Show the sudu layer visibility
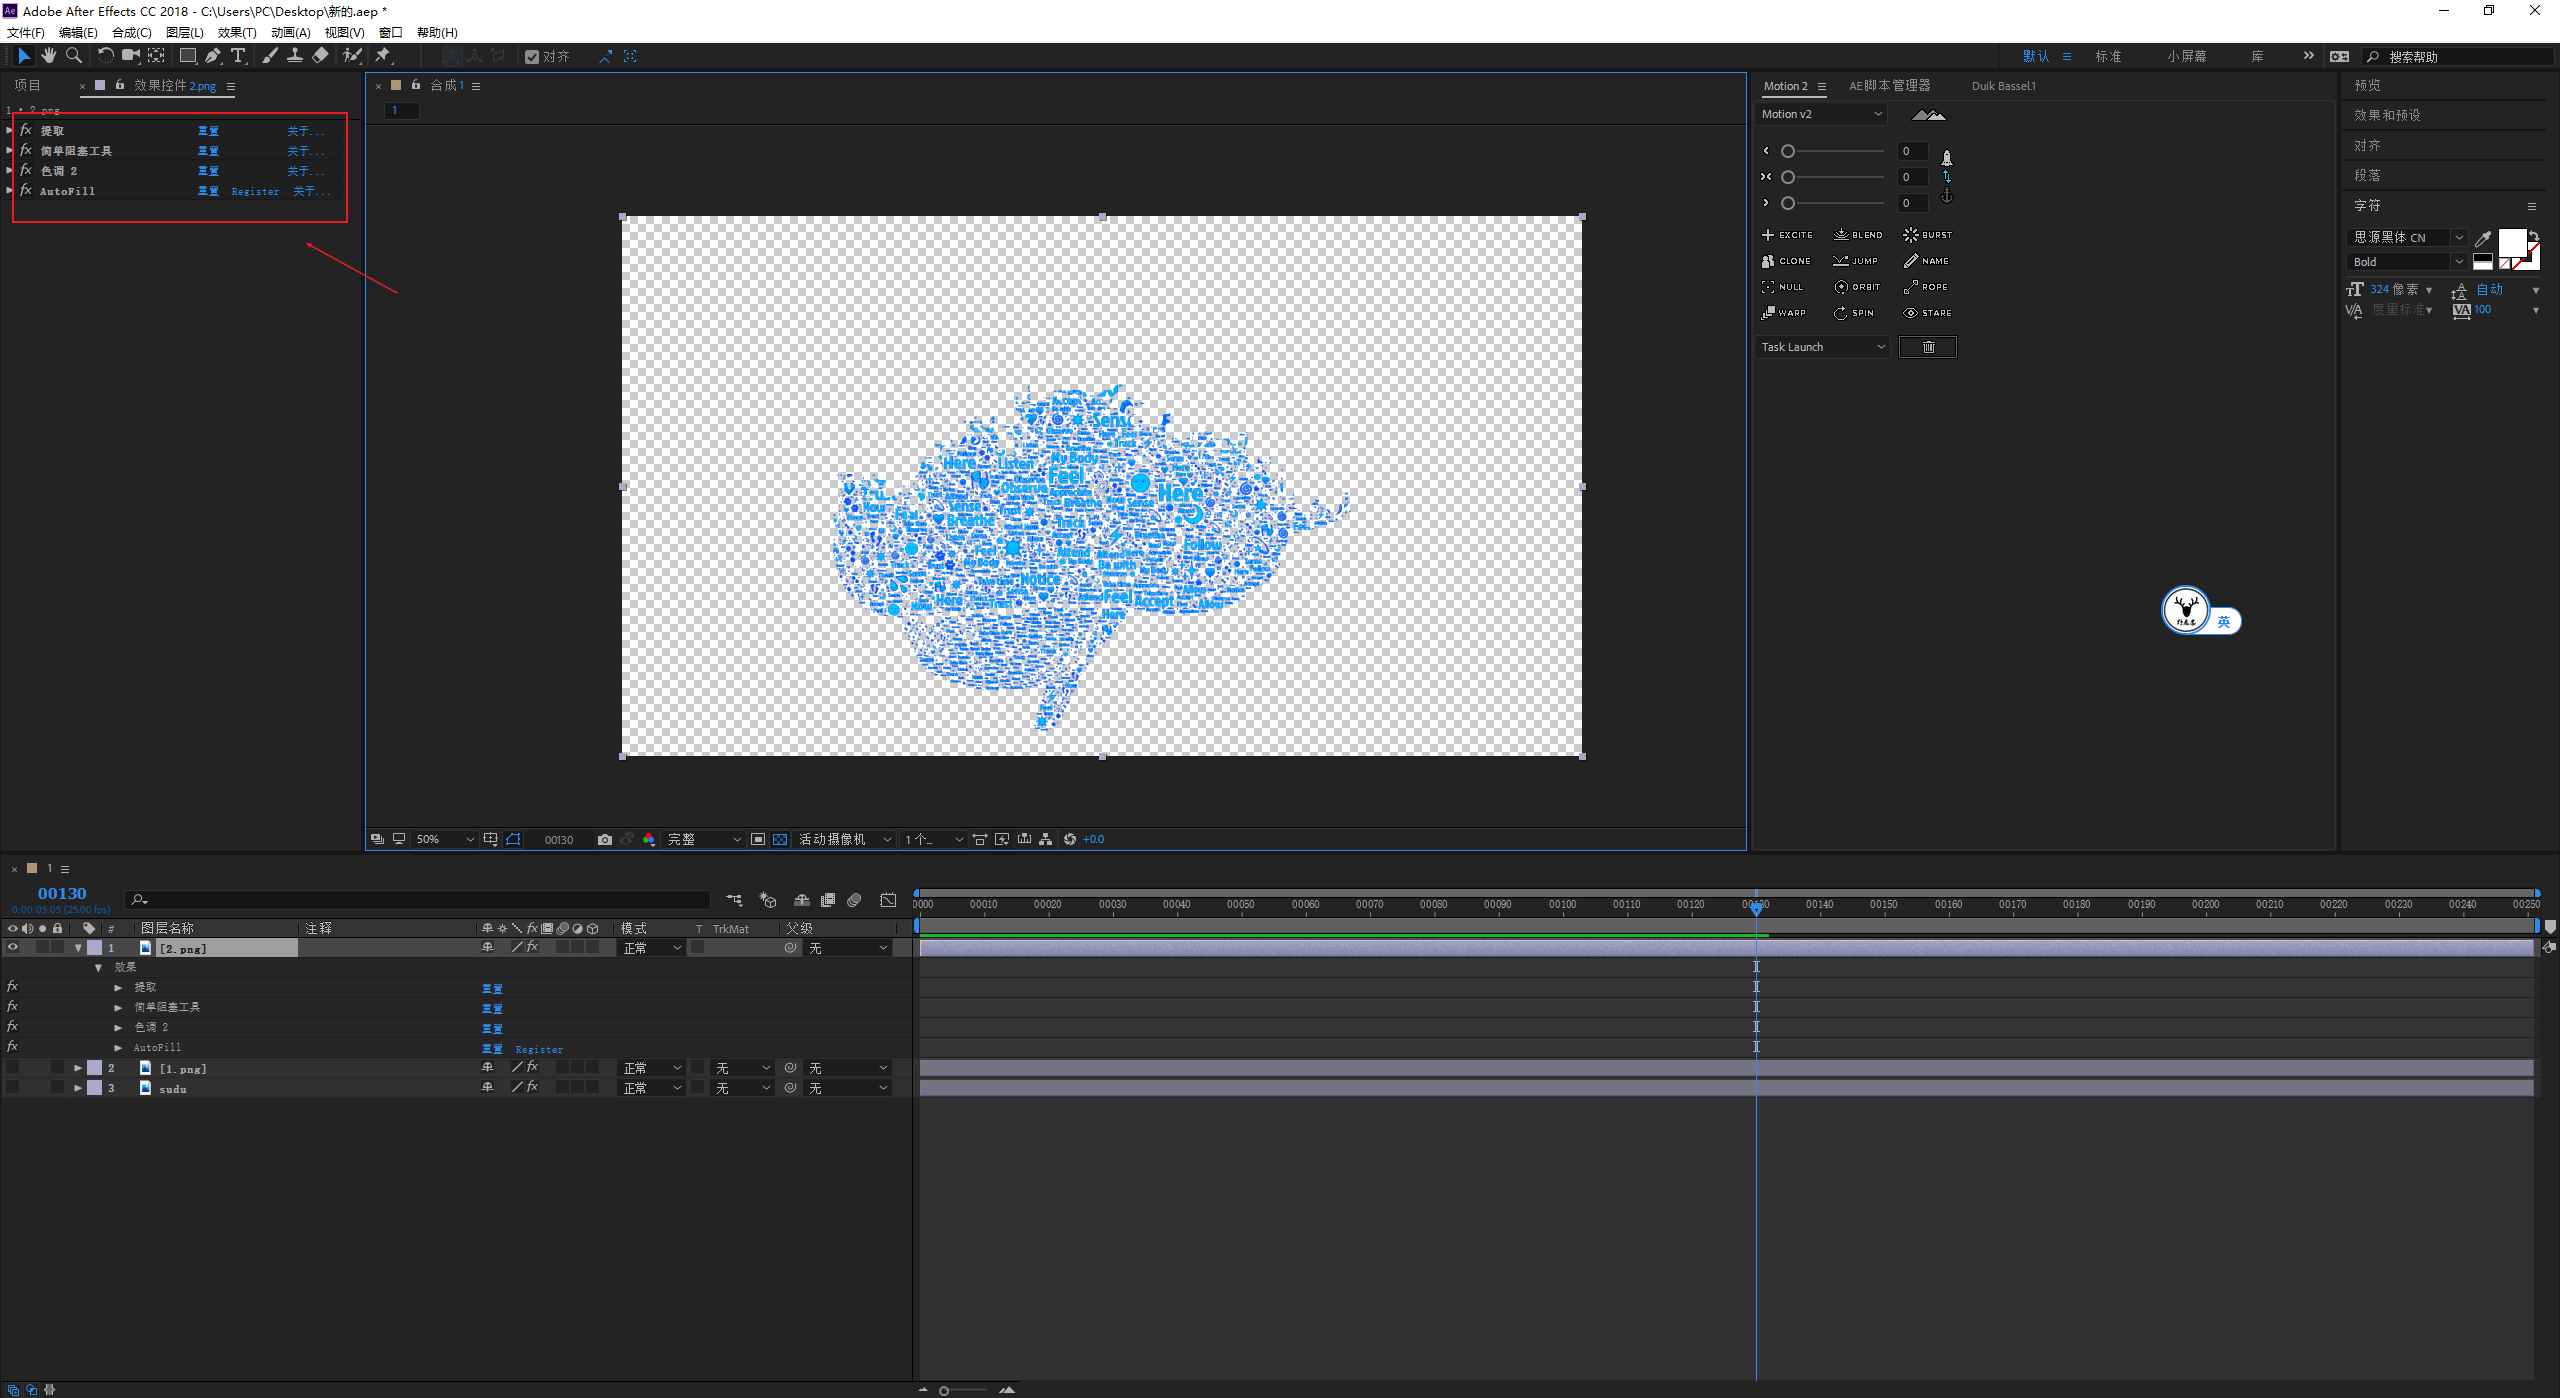Image resolution: width=2560 pixels, height=1398 pixels. pos(13,1088)
